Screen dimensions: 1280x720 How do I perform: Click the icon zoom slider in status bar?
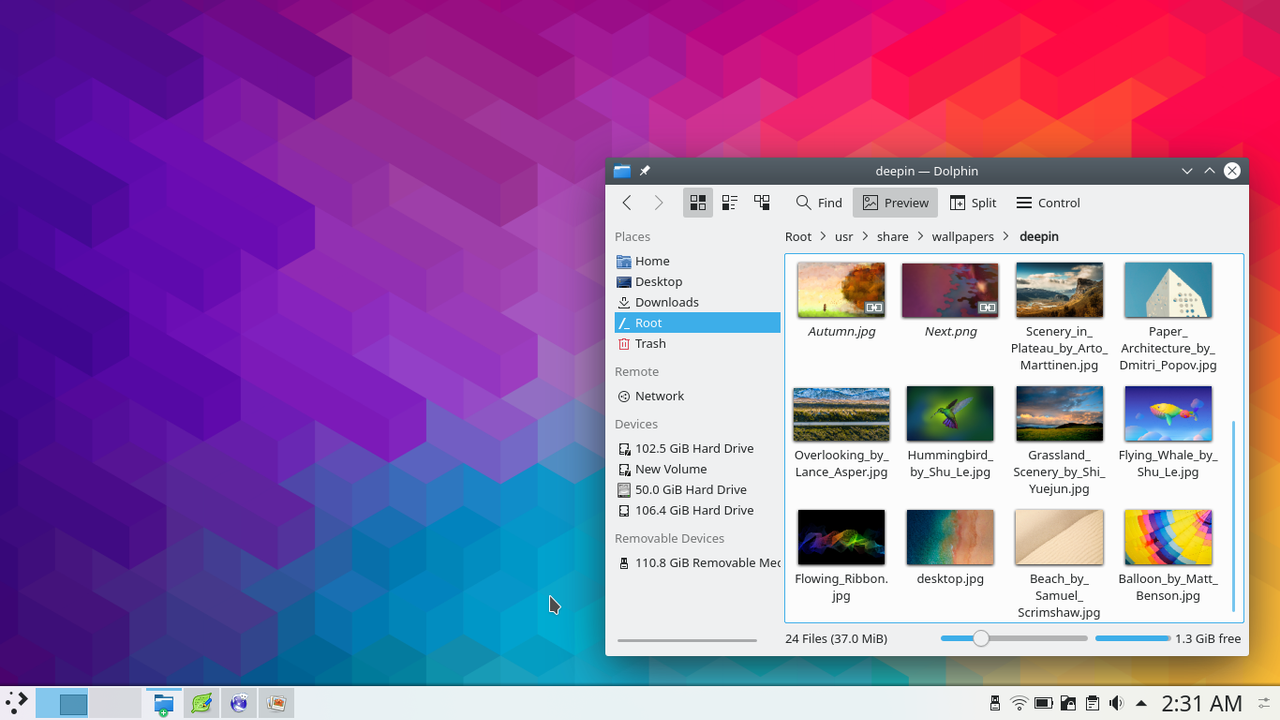pos(1014,638)
